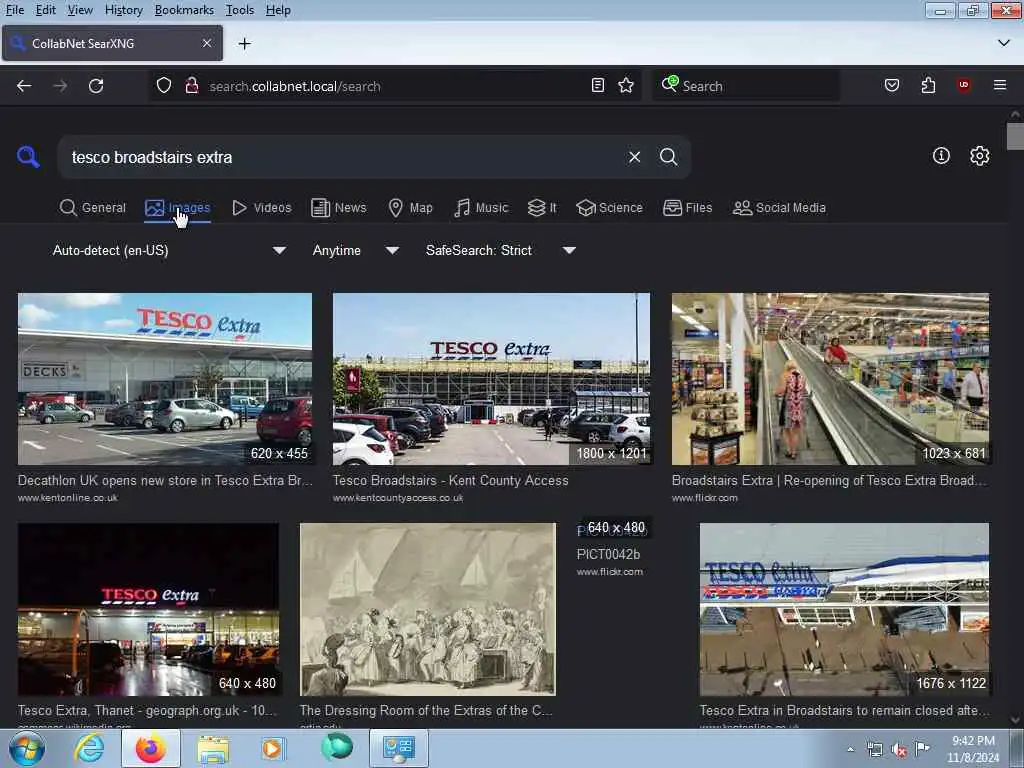Screen dimensions: 1024x768
Task: Click the browser Search box
Action: 746,86
